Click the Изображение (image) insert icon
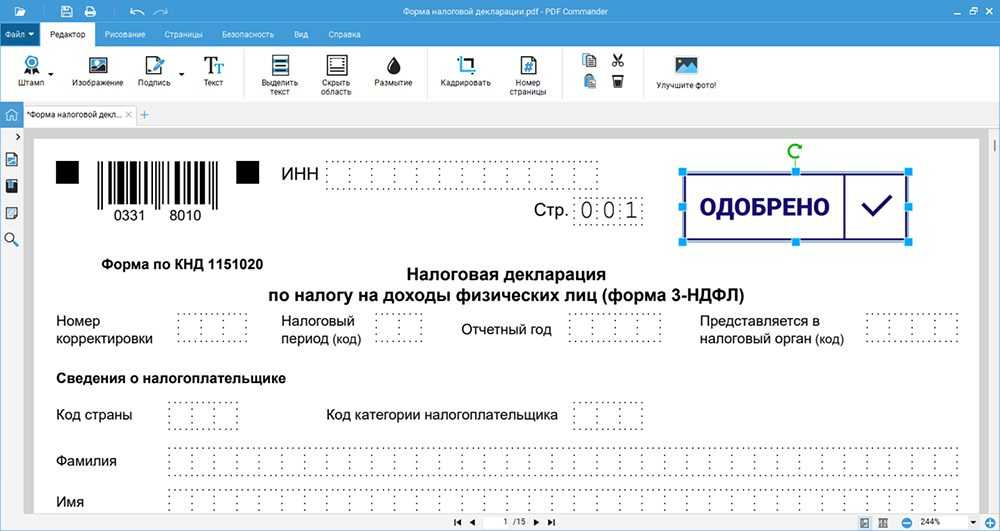 (x=97, y=67)
